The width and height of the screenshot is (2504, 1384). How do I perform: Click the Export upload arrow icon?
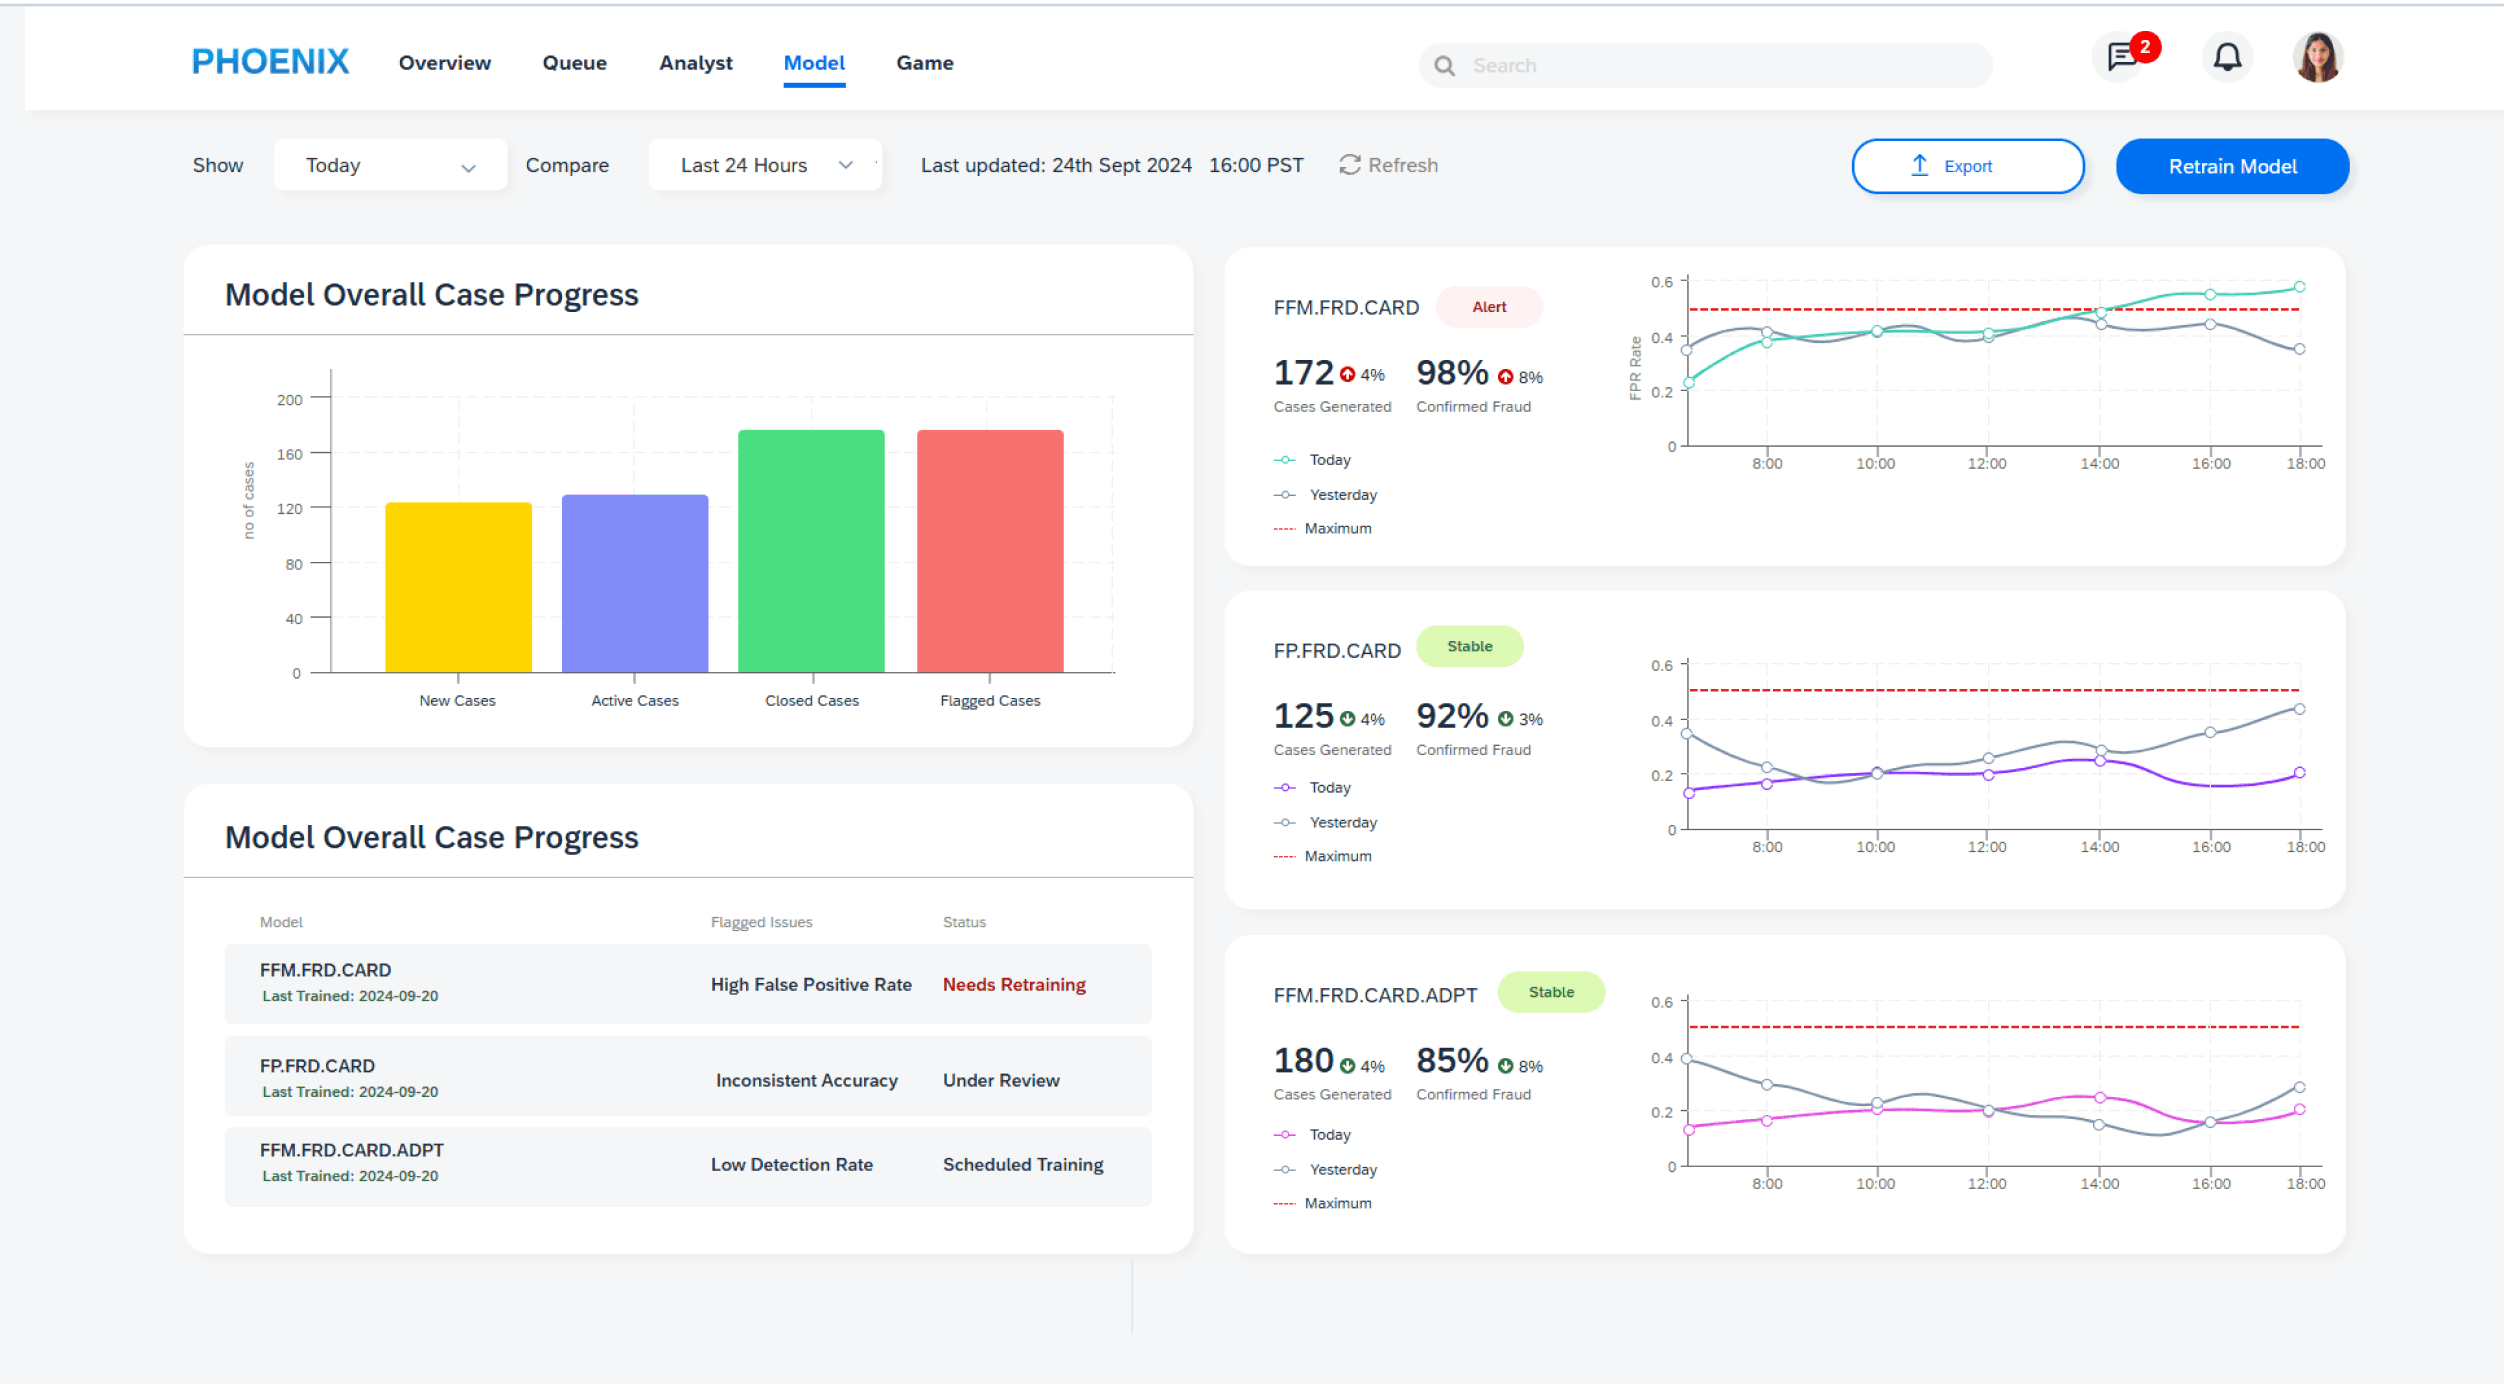pos(1919,165)
